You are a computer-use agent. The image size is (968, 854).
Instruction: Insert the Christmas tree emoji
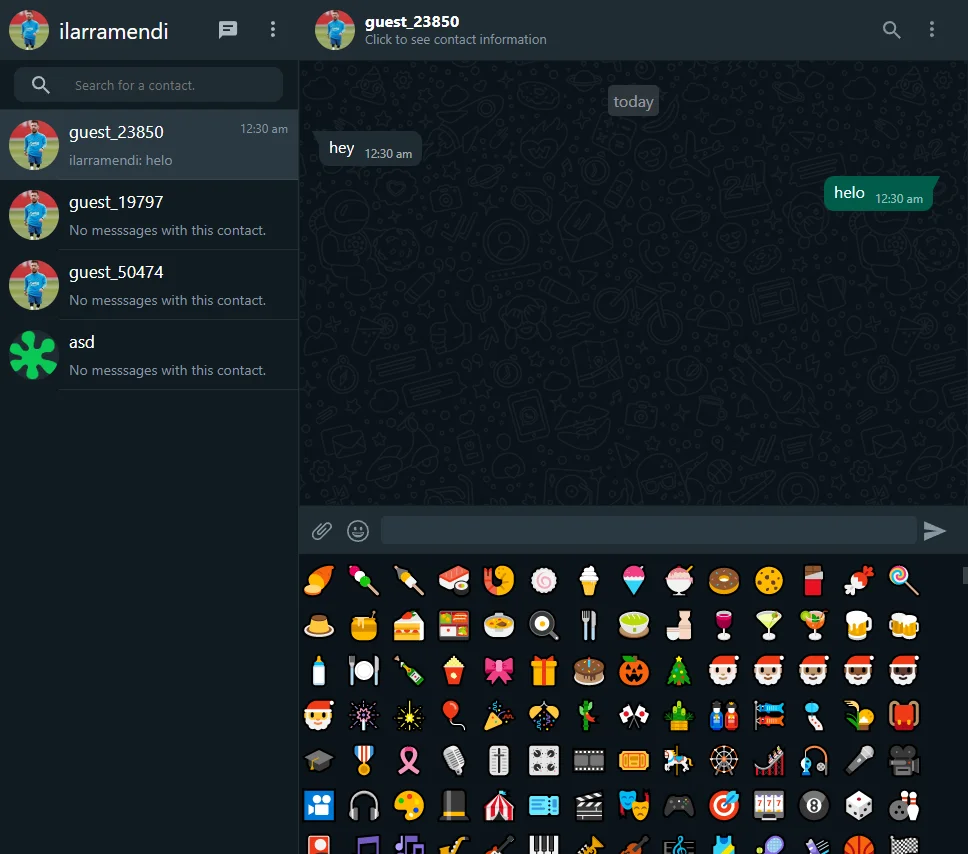click(679, 671)
